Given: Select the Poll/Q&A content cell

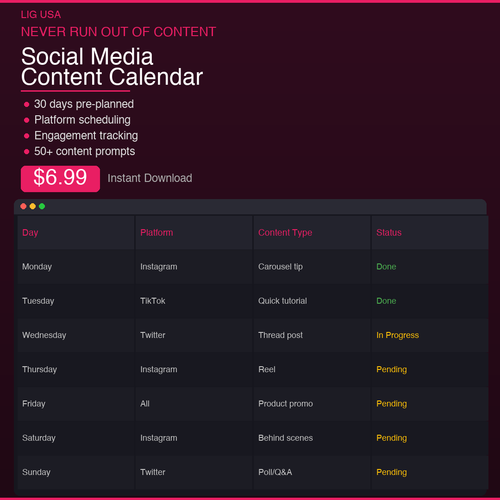Looking at the screenshot, I should coord(312,472).
